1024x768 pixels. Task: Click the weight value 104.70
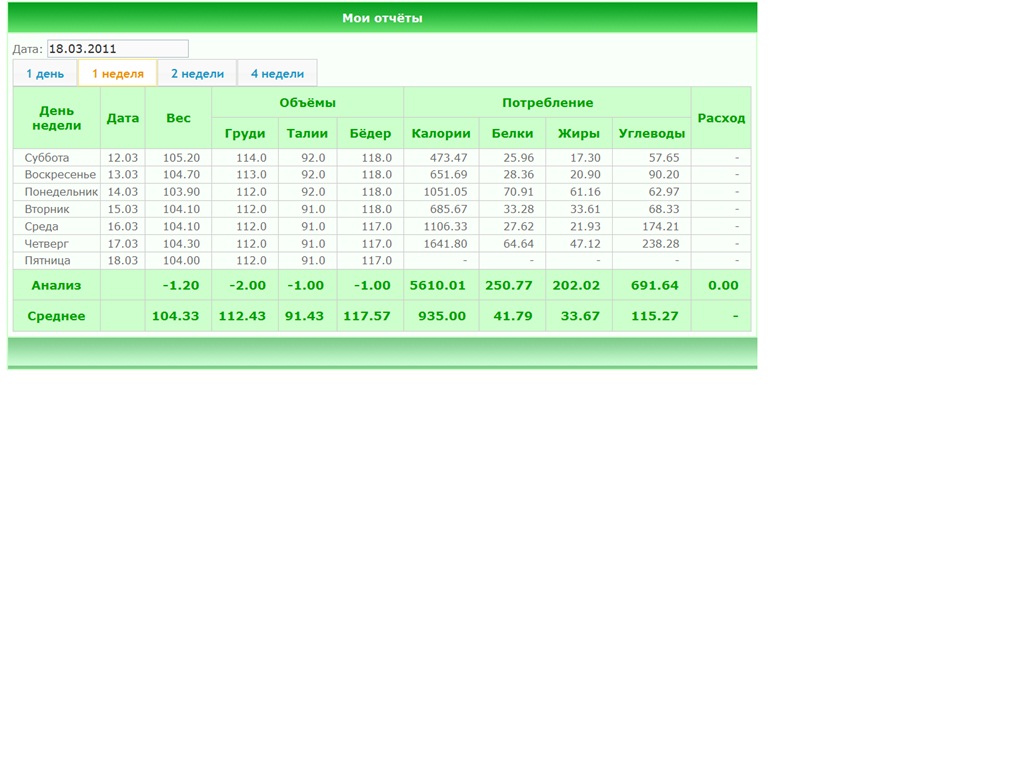pyautogui.click(x=182, y=174)
